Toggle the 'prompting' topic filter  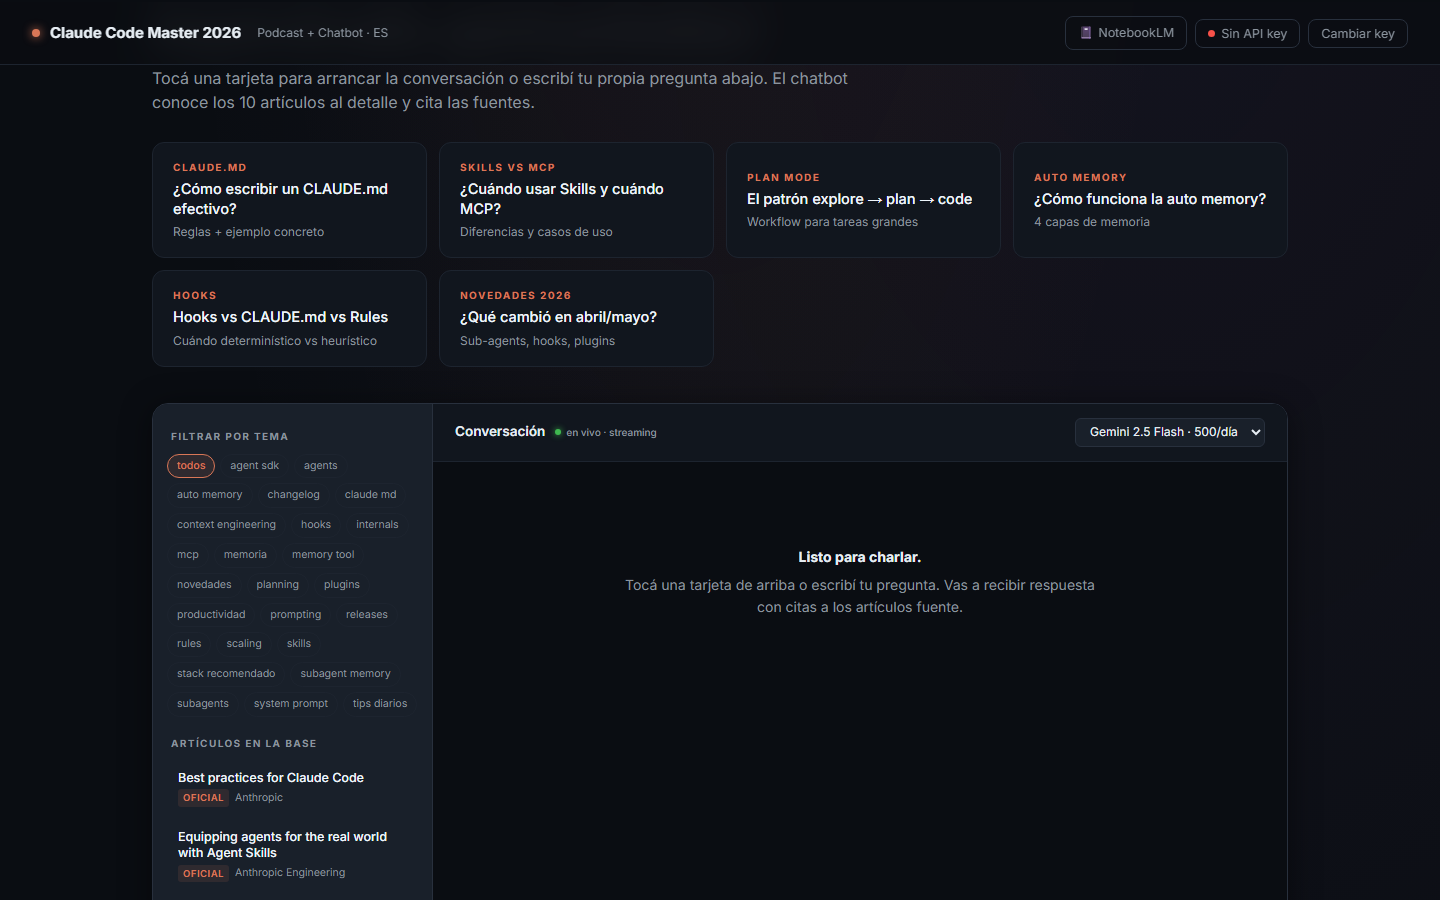tap(296, 615)
